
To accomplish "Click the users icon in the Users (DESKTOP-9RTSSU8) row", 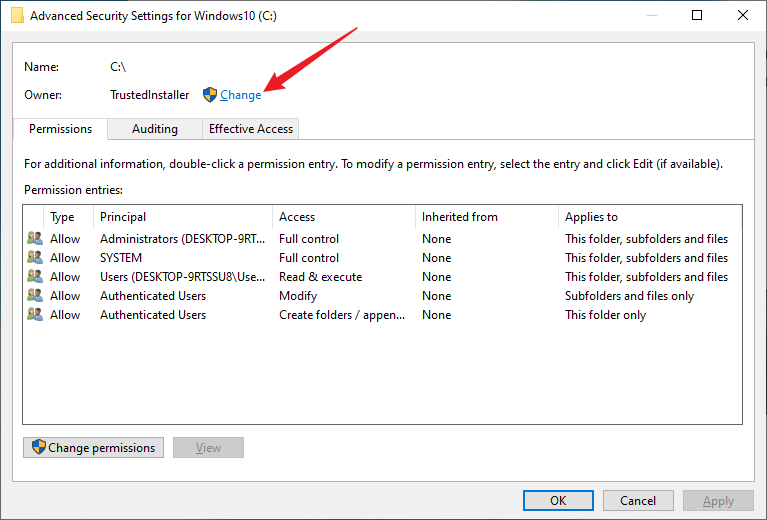I will [35, 276].
